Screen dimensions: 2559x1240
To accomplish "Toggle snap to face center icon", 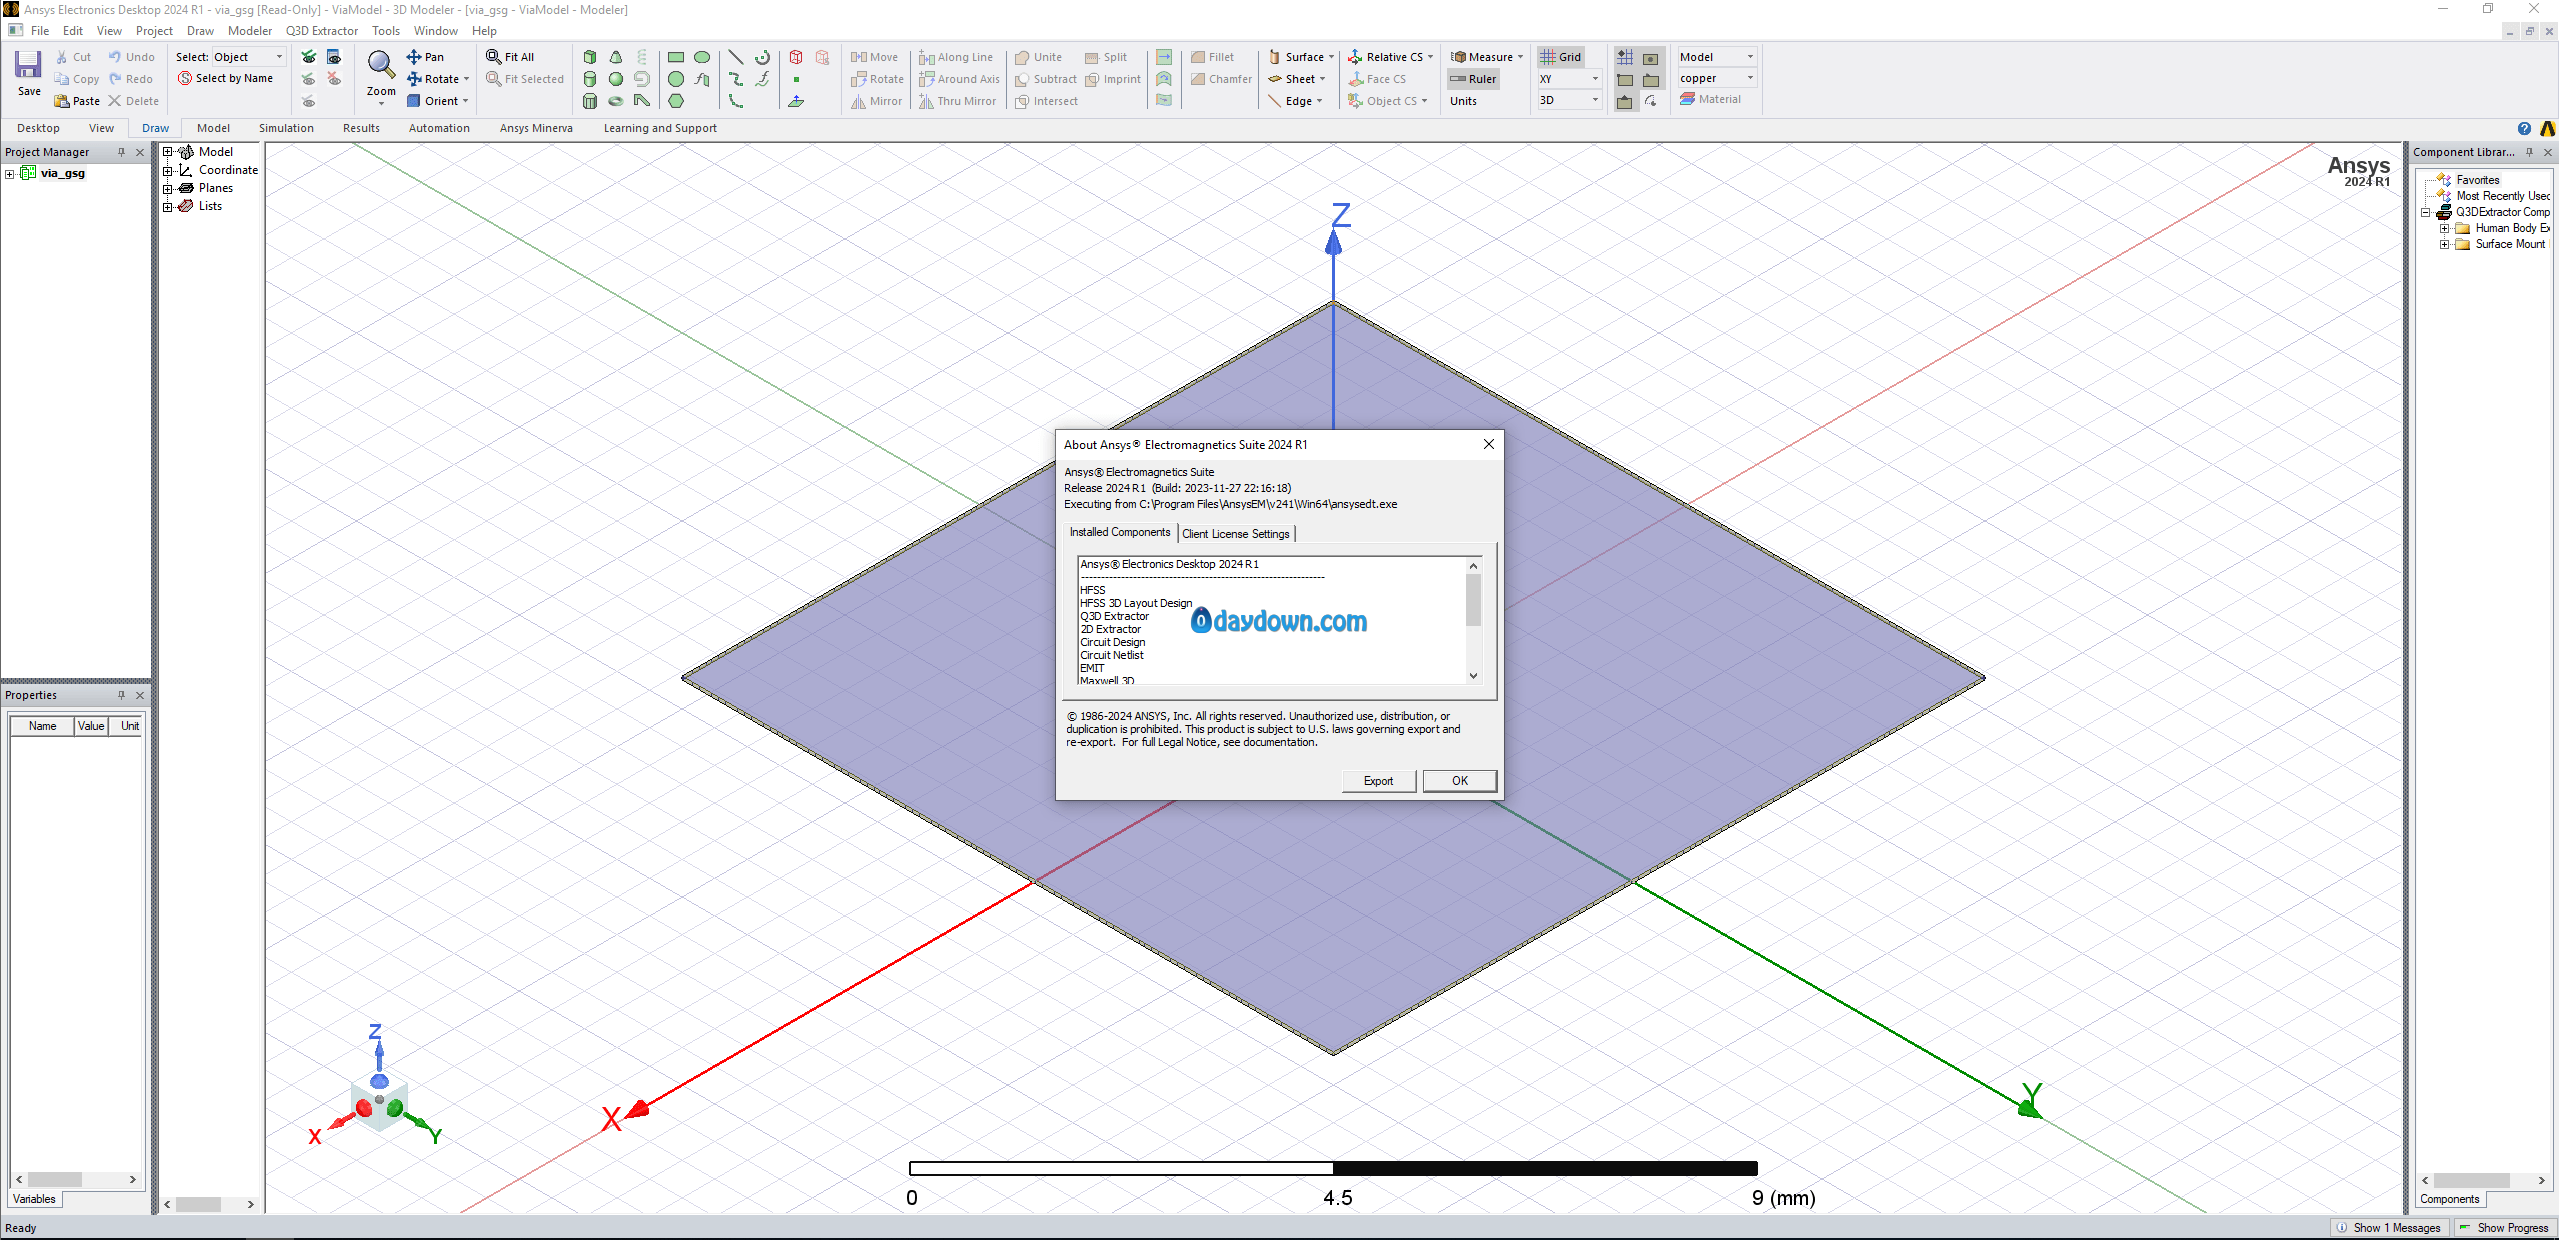I will tap(1651, 57).
